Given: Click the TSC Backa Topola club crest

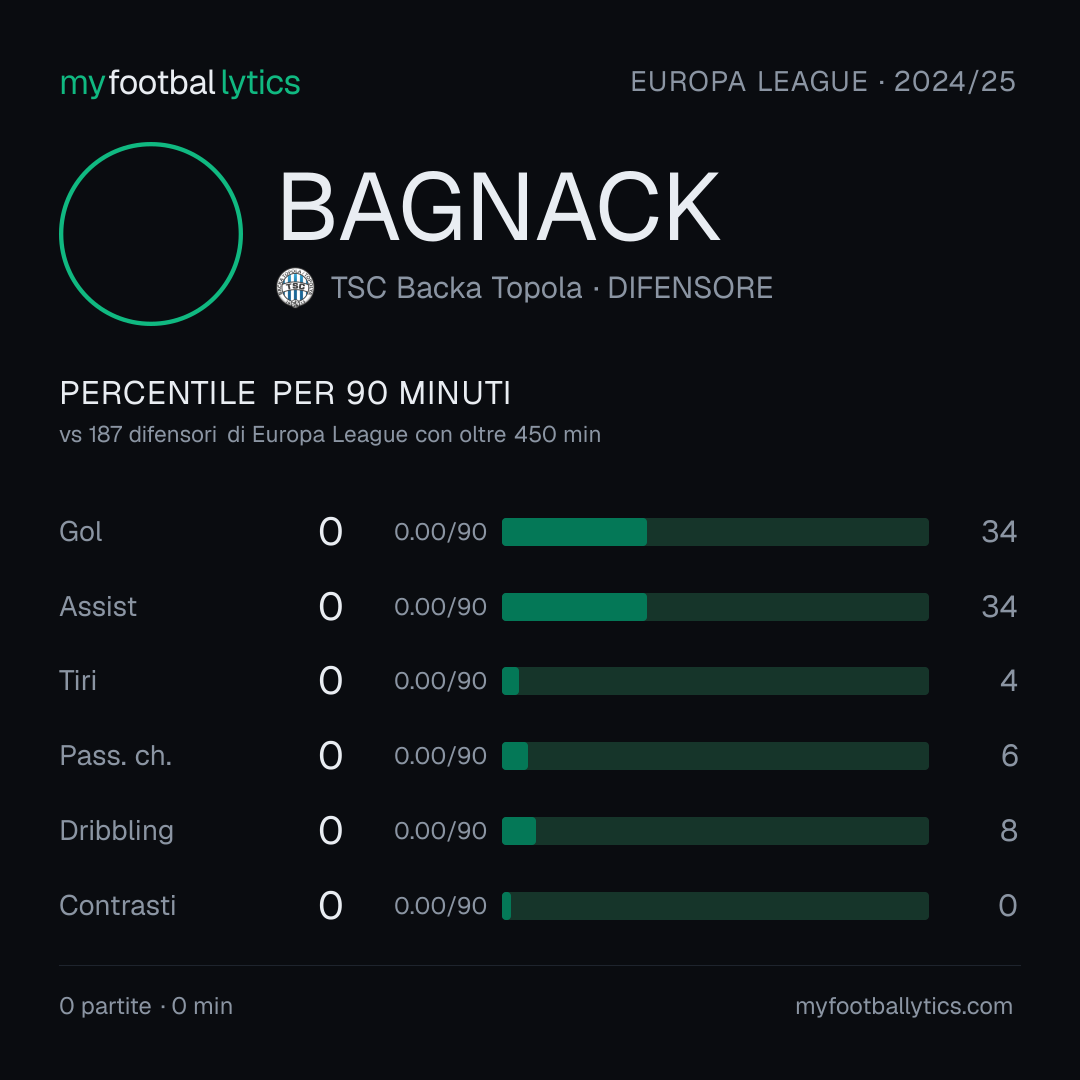Looking at the screenshot, I should point(295,288).
